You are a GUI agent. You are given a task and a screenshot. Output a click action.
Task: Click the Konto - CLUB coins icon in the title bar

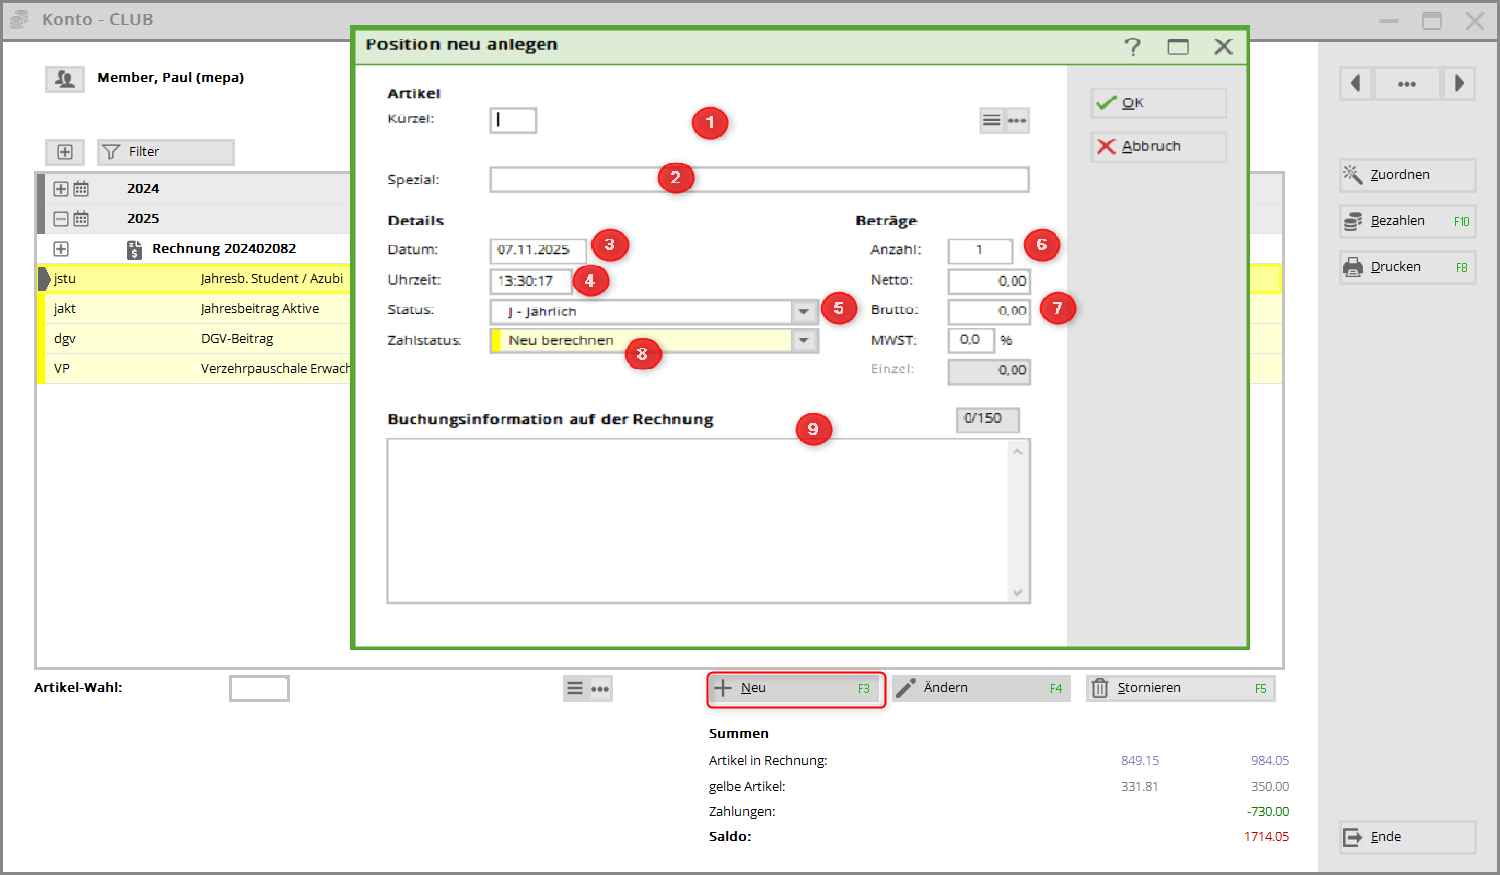pos(20,19)
